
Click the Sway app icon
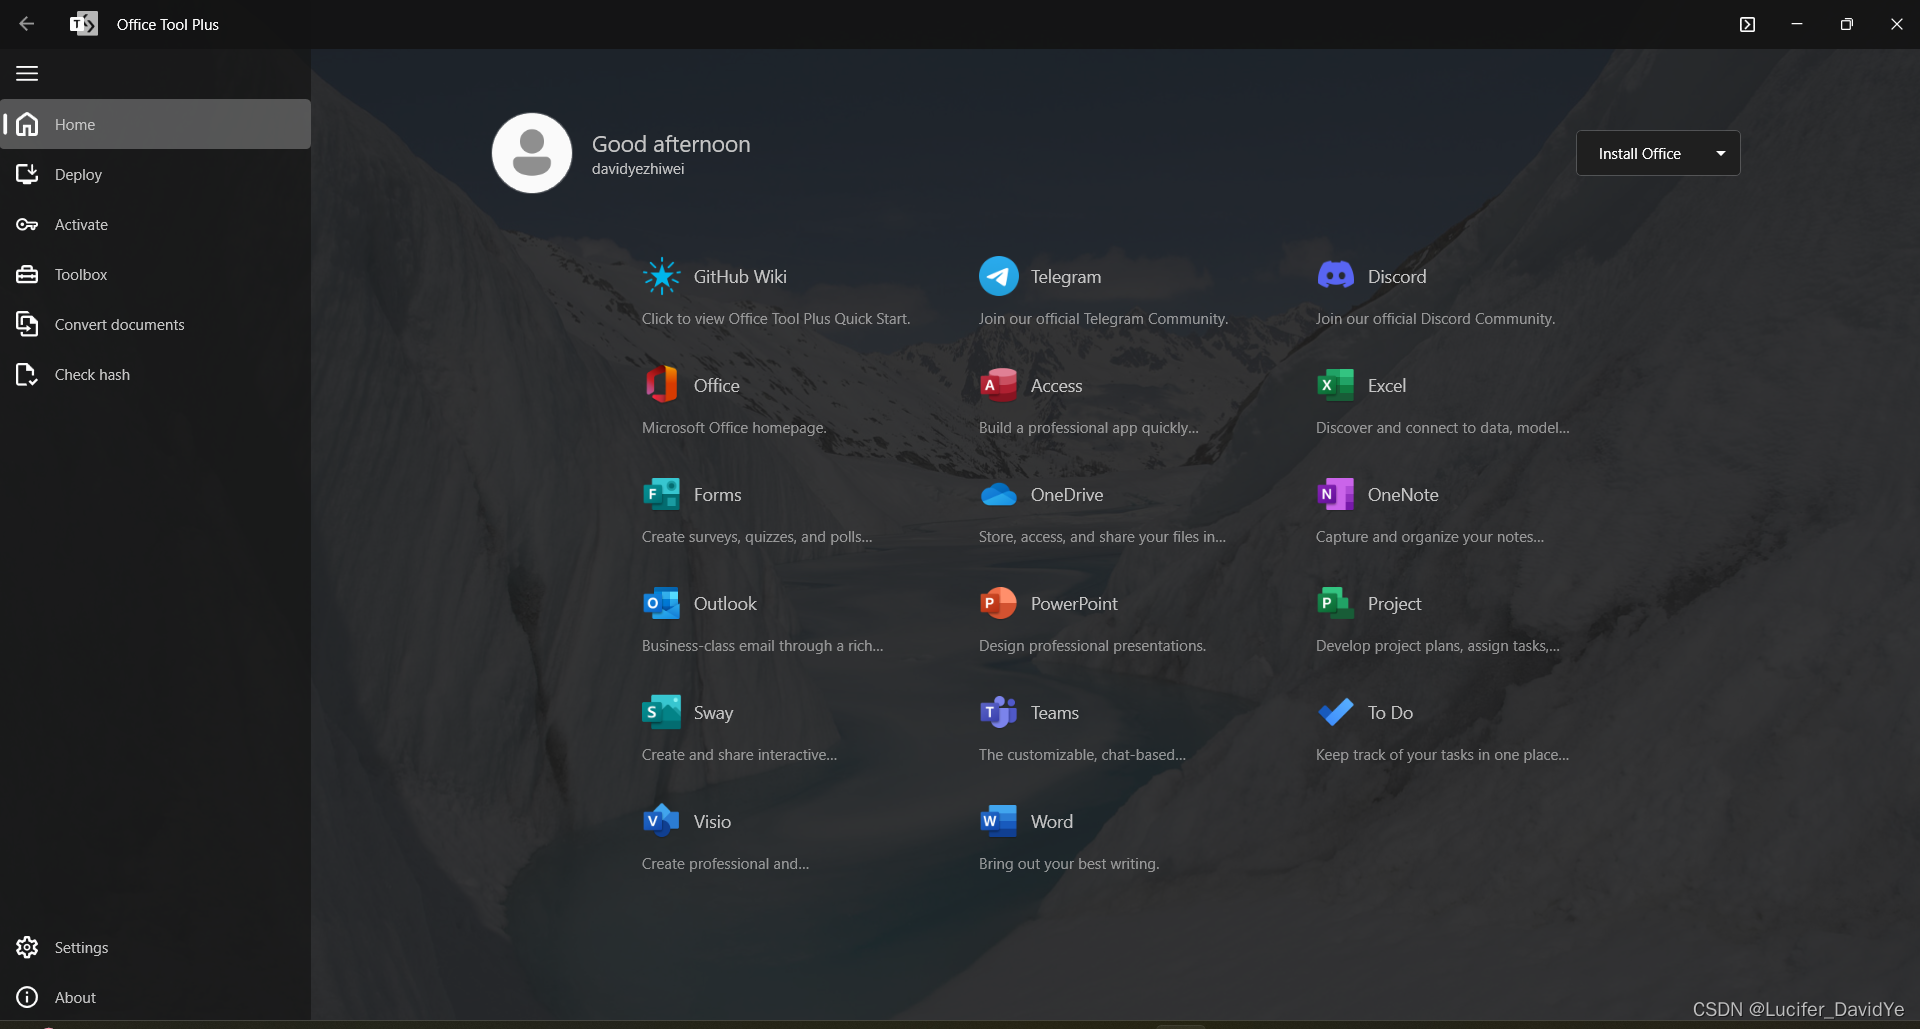[x=661, y=712]
